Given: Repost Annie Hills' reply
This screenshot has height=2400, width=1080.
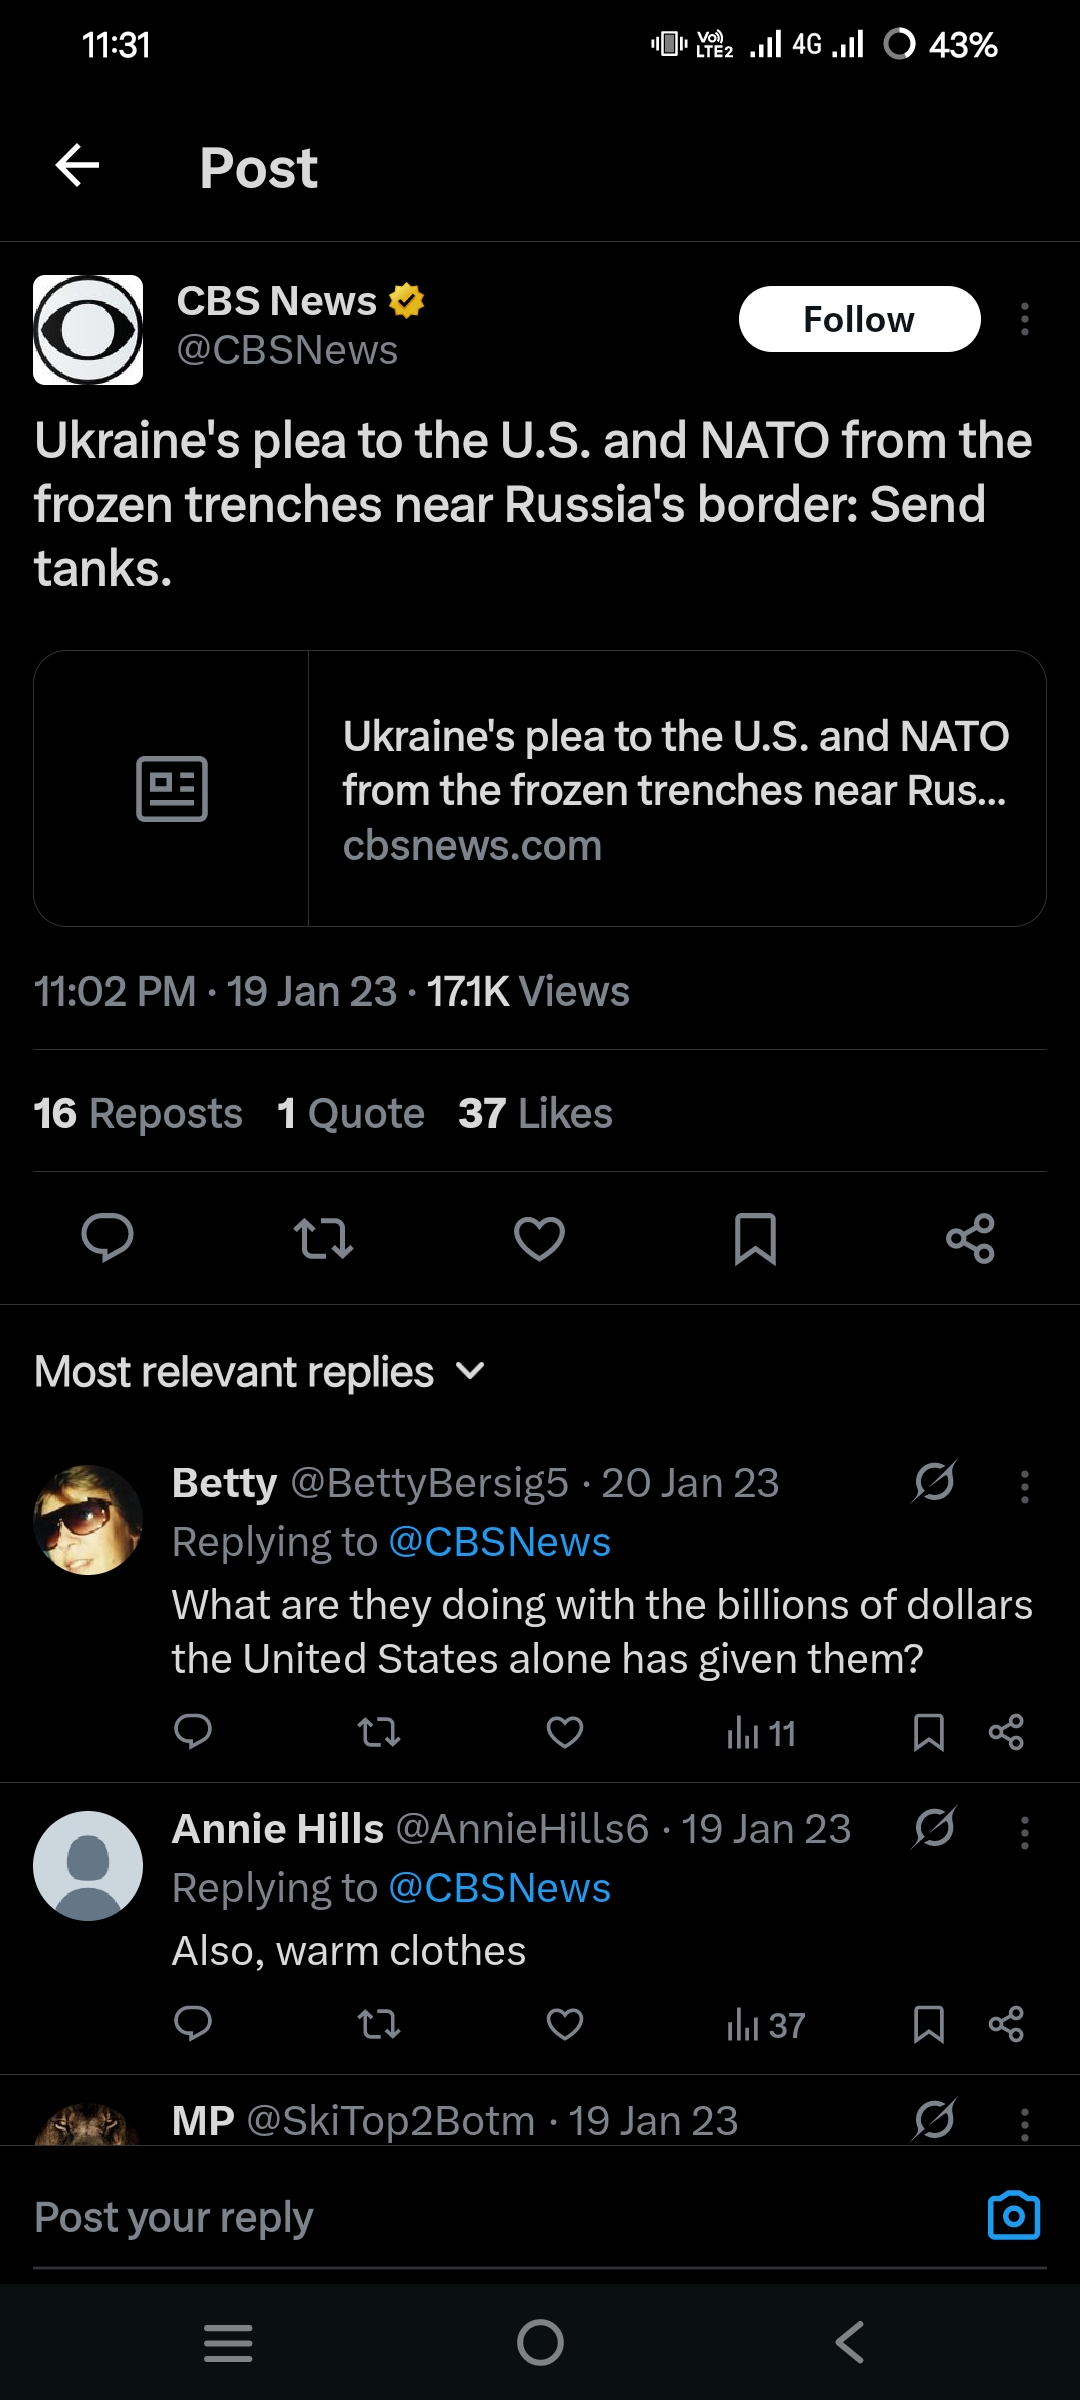Looking at the screenshot, I should [379, 2025].
